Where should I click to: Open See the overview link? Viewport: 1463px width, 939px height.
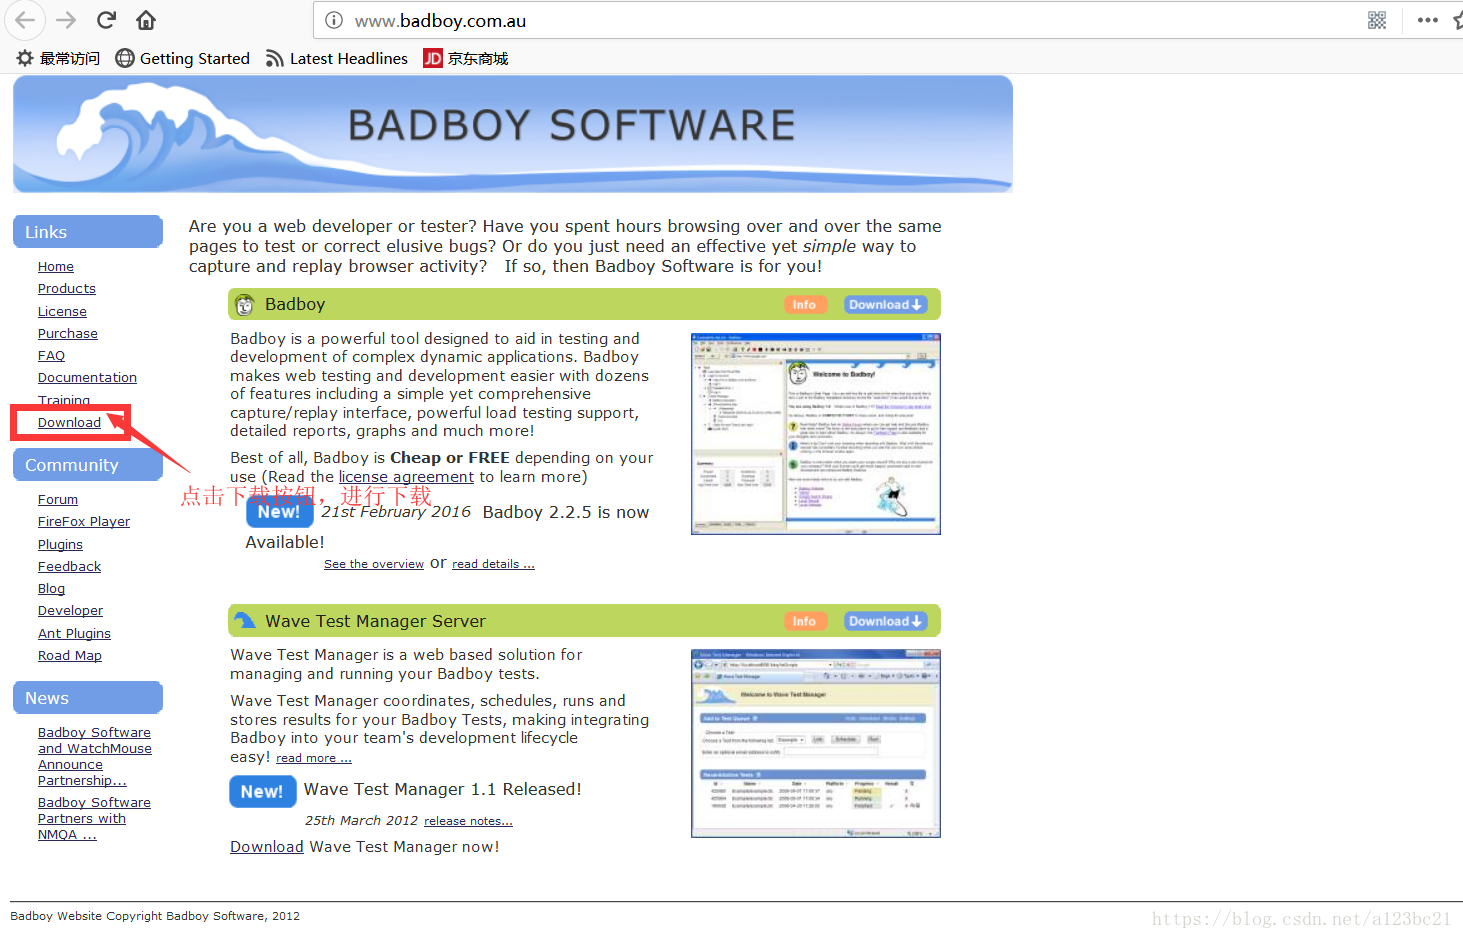(374, 564)
